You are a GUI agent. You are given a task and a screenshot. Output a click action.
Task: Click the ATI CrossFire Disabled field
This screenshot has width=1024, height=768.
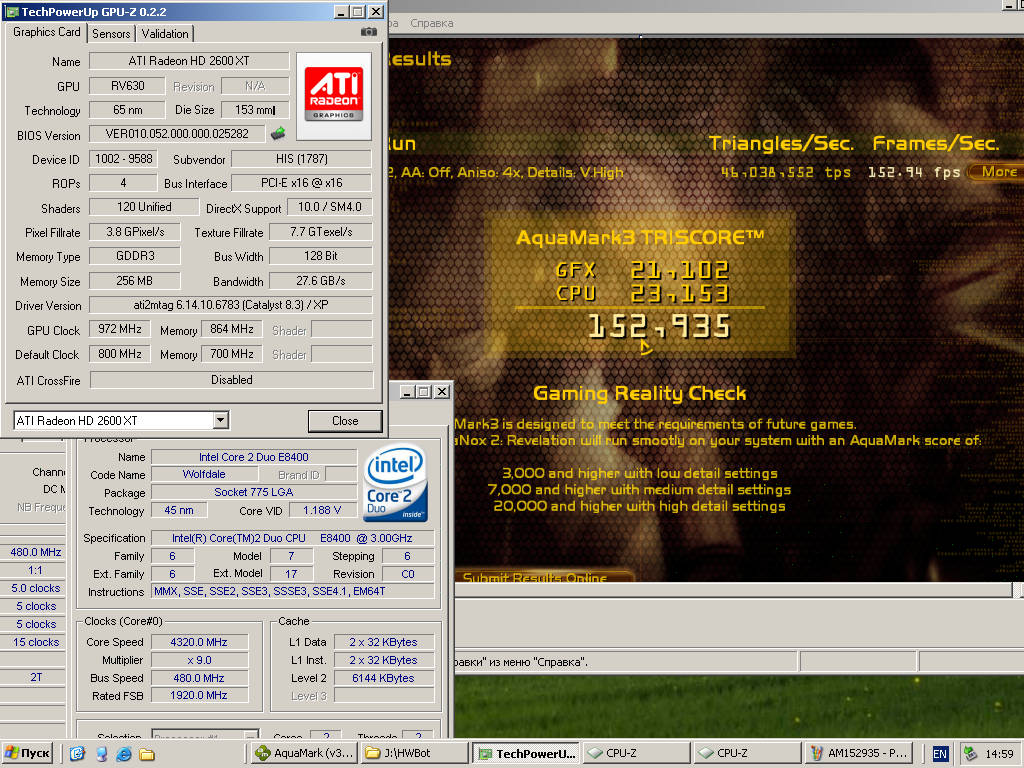tap(231, 379)
